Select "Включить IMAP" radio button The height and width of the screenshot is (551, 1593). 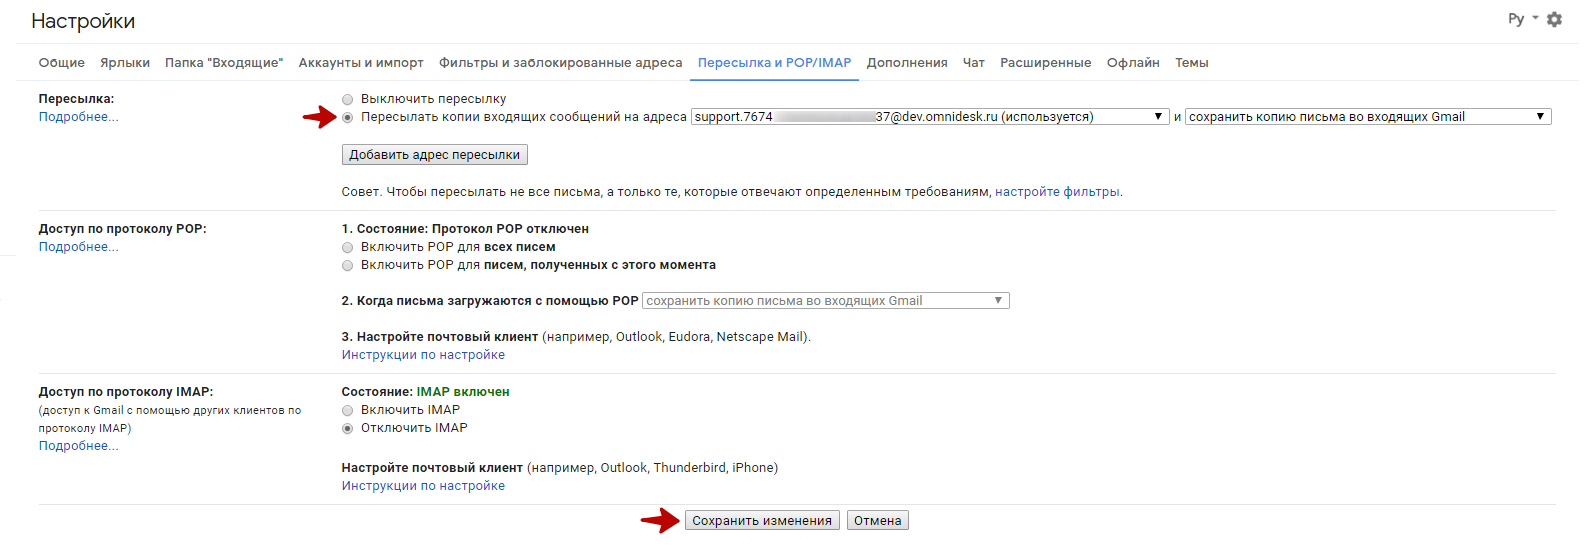(x=348, y=410)
